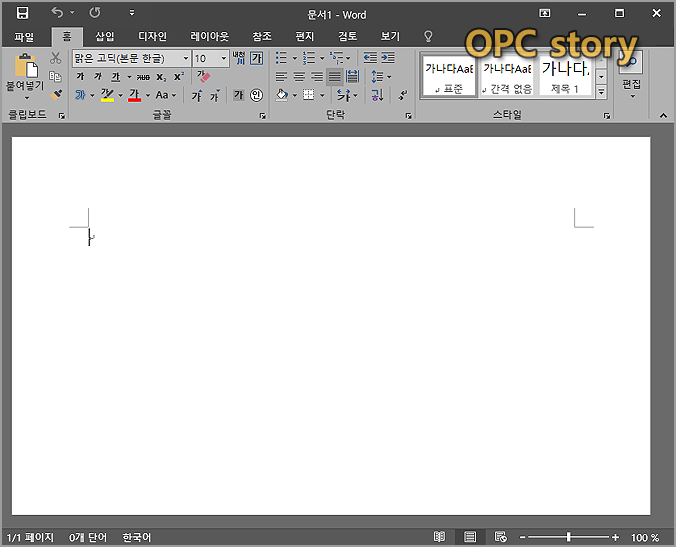The image size is (676, 547).
Task: Select the Format Painter brush
Action: coord(56,94)
